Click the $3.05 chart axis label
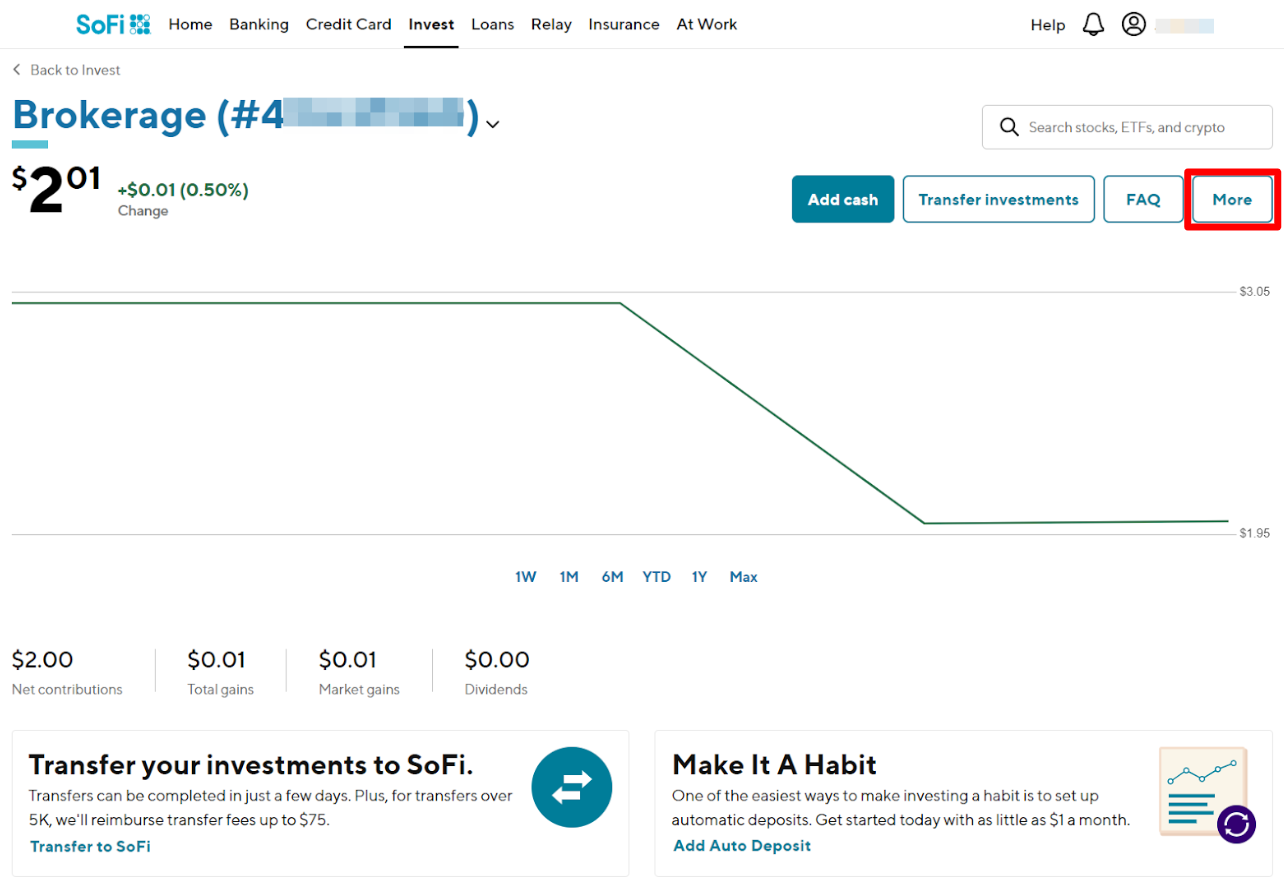Screen dimensions: 1284x891 click(x=1255, y=292)
